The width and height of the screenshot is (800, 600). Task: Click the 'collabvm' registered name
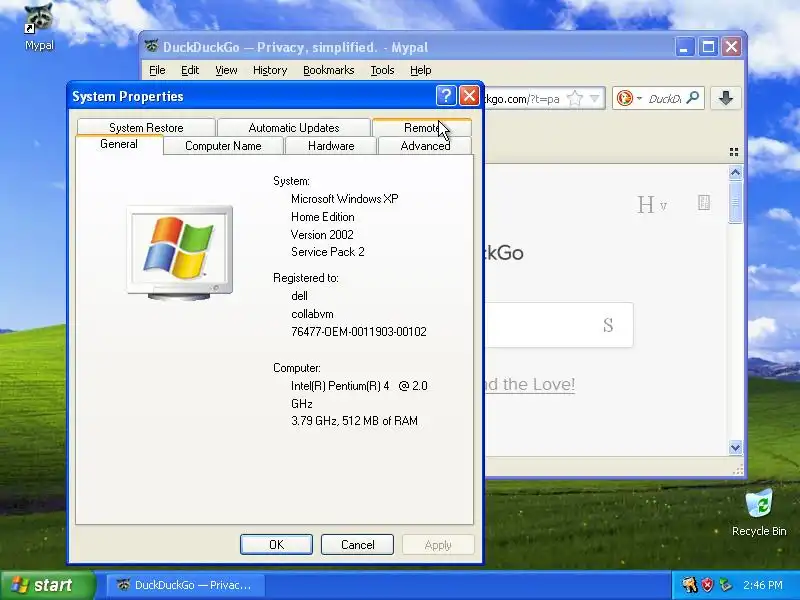click(x=312, y=314)
